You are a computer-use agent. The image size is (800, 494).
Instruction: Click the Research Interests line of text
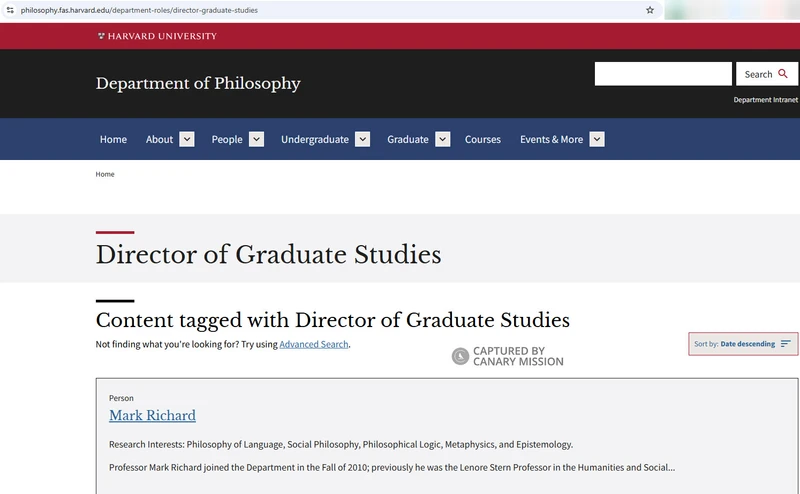pyautogui.click(x=341, y=444)
